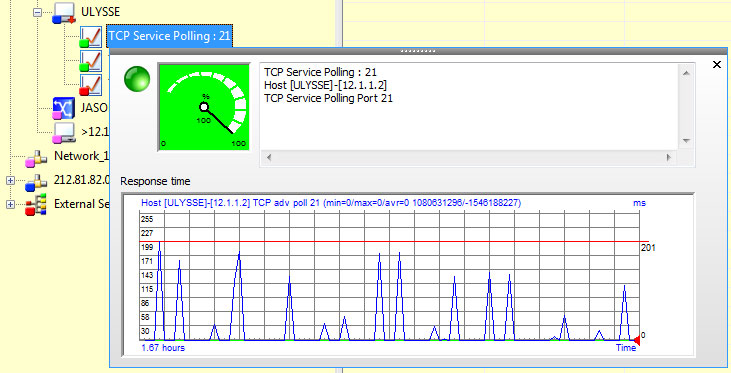Viewport: 731px width, 373px height.
Task: Click the 'TCP Service Polling : 21' description heading
Action: point(320,72)
